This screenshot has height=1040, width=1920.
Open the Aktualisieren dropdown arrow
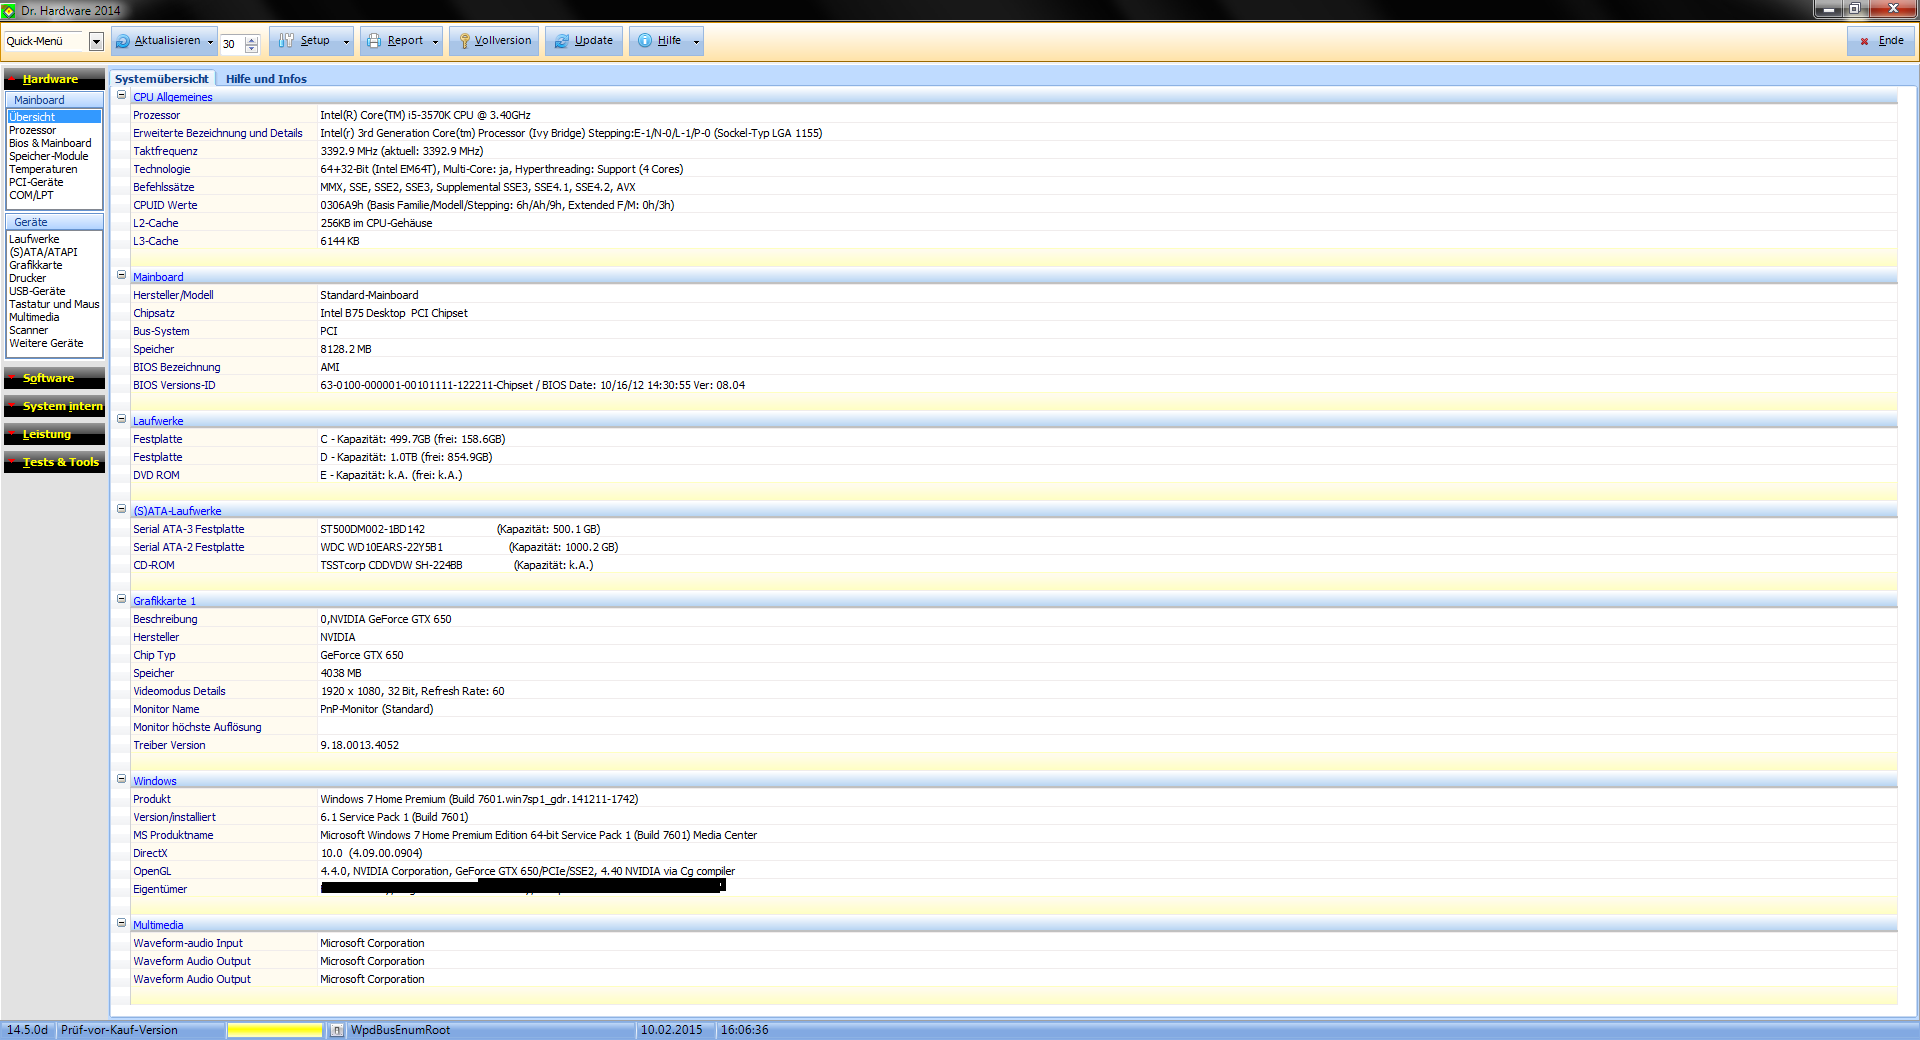(210, 41)
